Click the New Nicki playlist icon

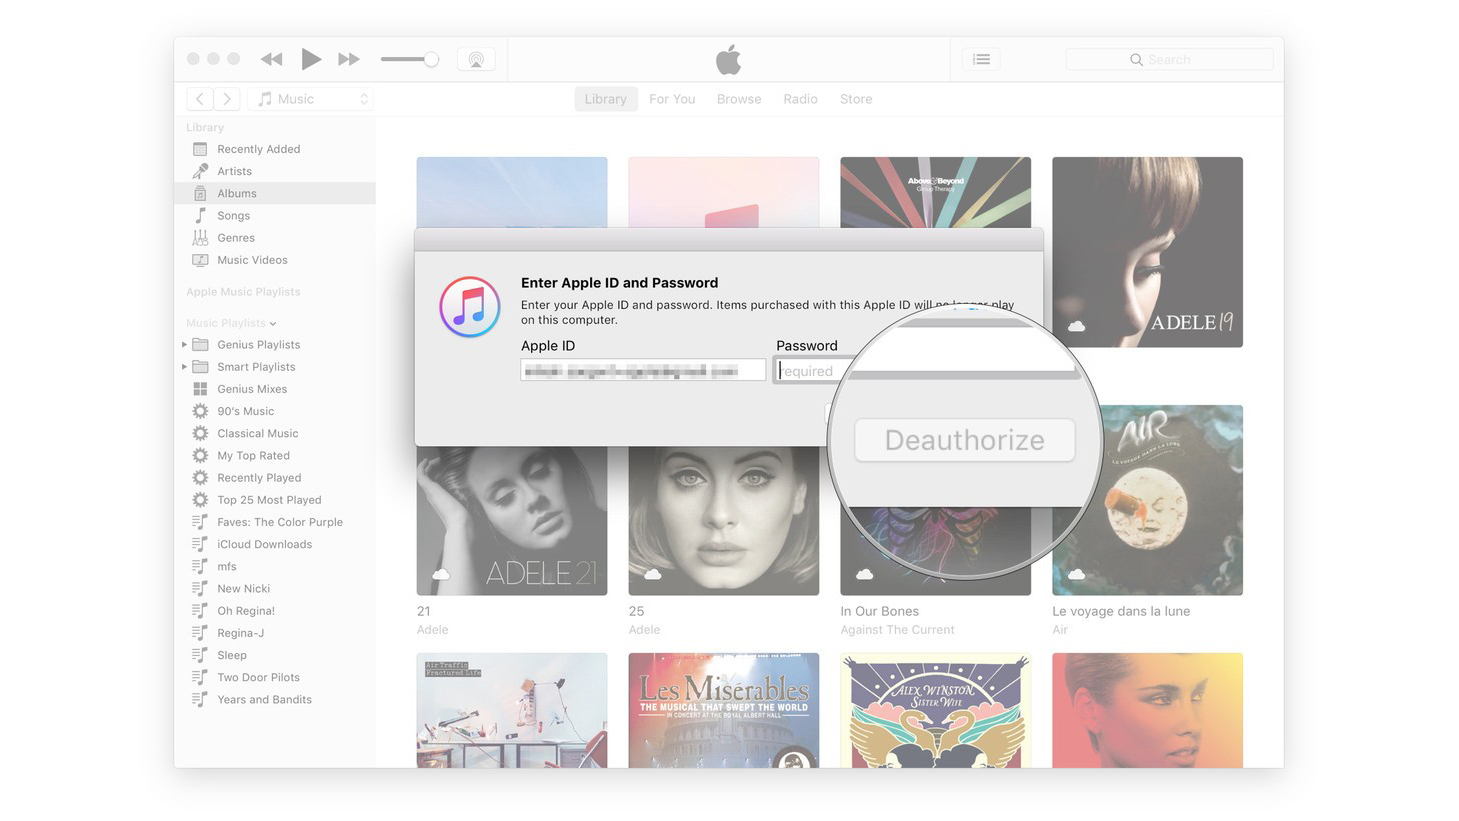click(200, 588)
